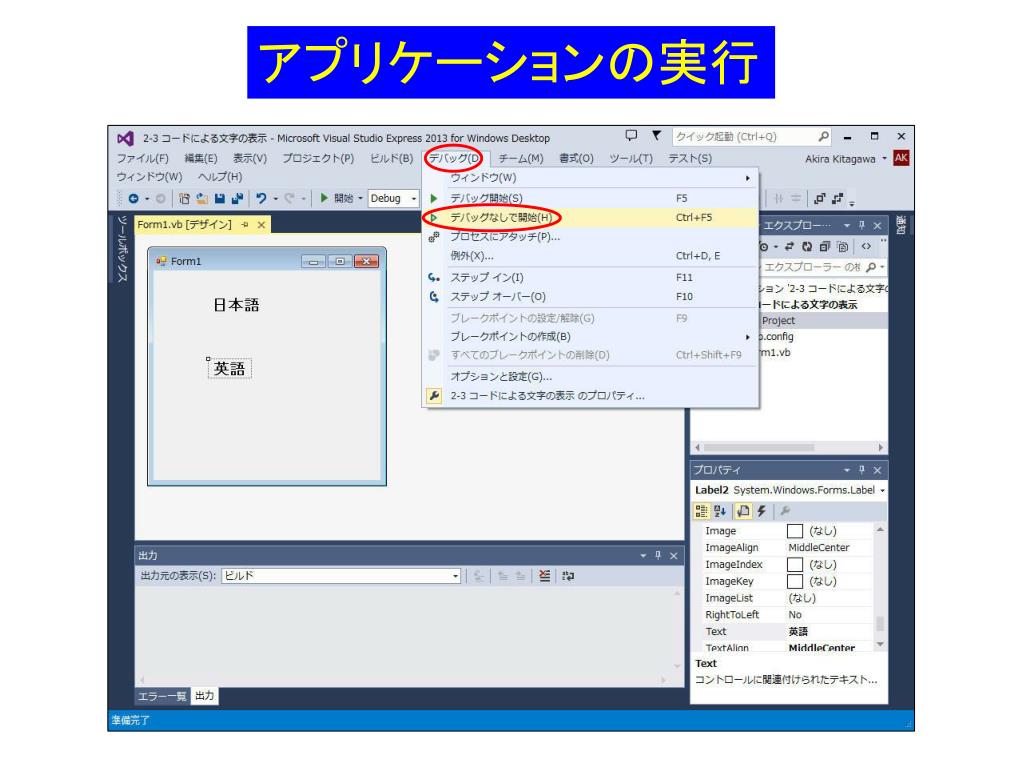
Task: Click Solution Explorer refresh icon
Action: 807,247
